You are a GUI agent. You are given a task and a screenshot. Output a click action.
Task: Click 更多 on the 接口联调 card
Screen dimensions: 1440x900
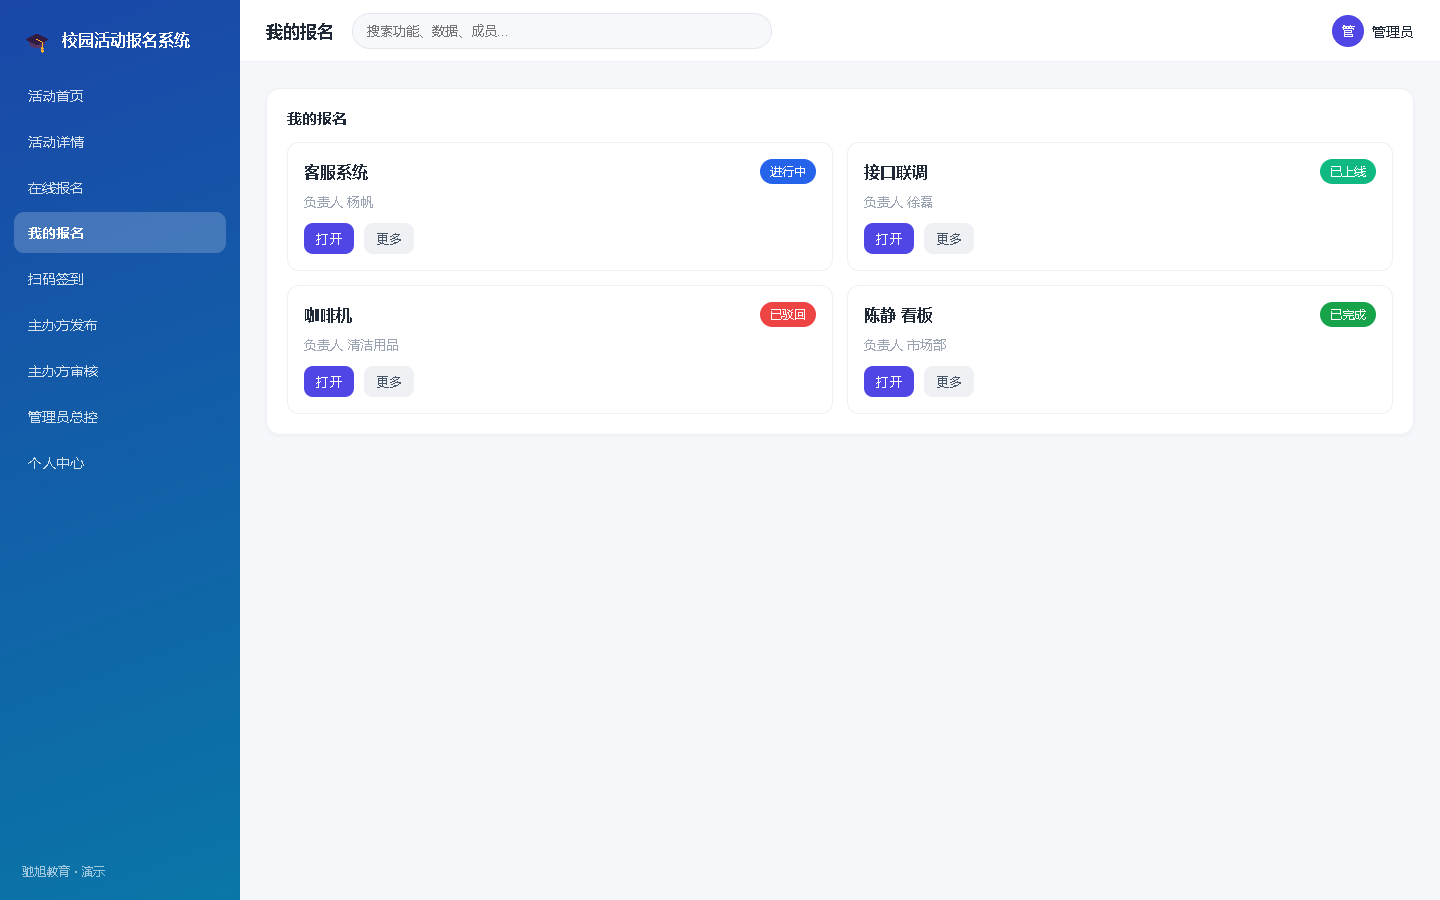point(949,239)
